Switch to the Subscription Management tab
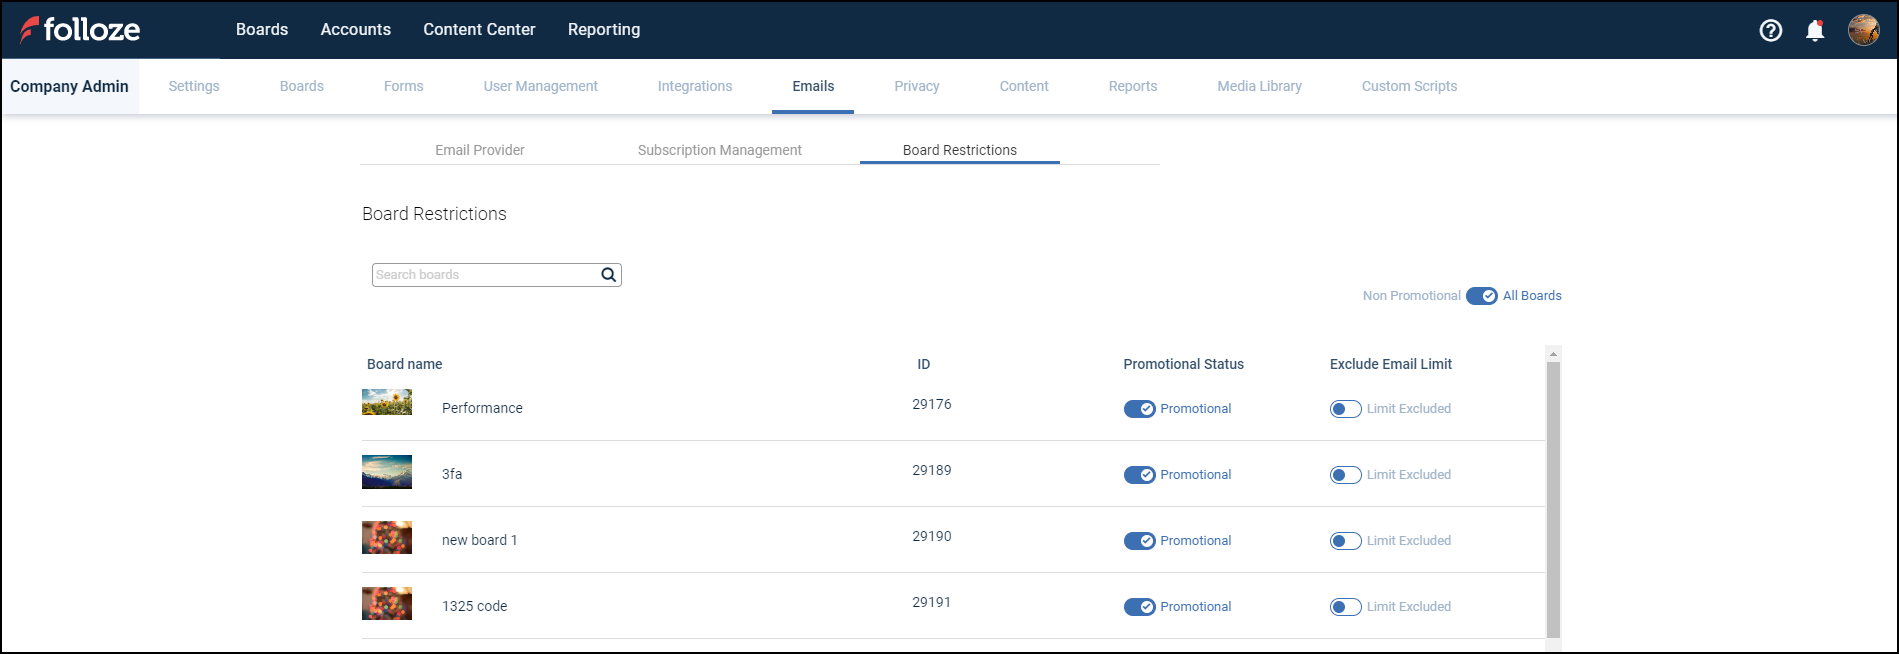 719,150
